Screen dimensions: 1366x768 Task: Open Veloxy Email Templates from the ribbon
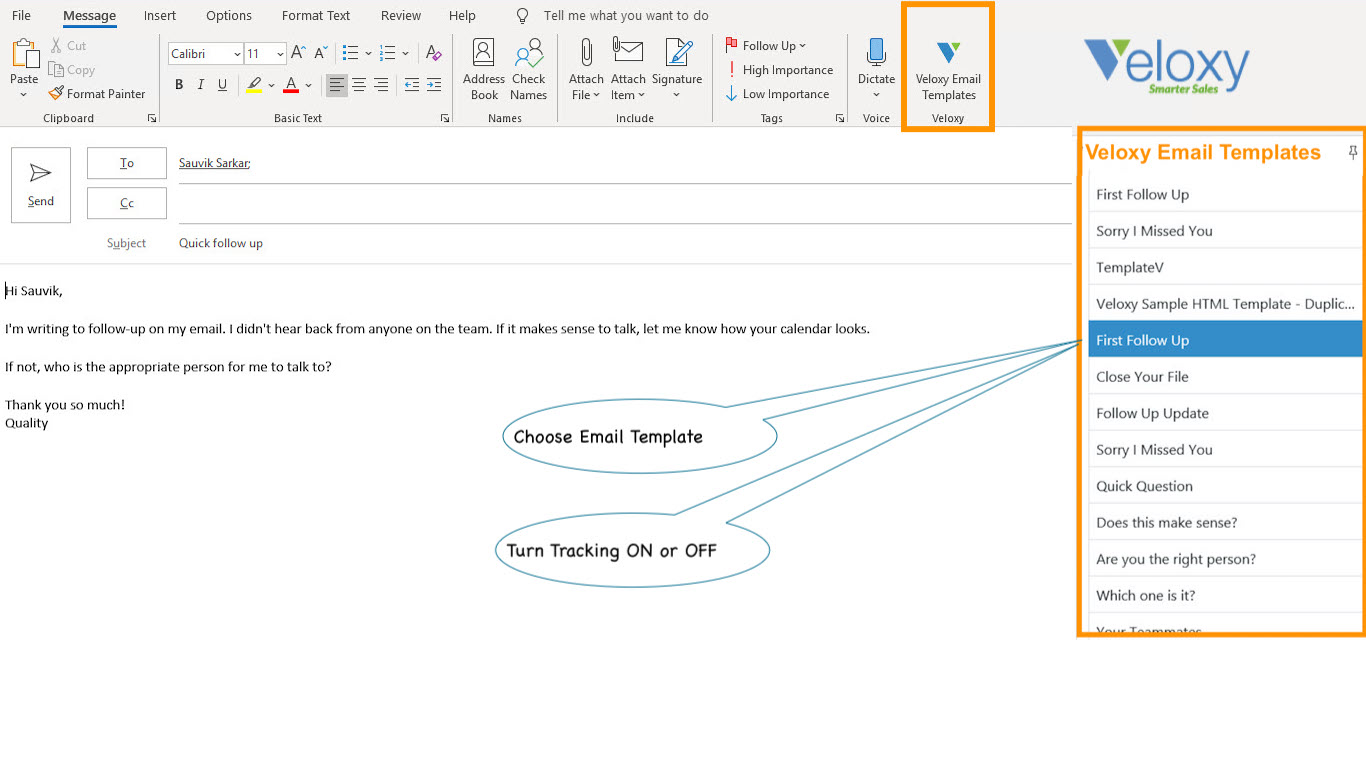(948, 71)
